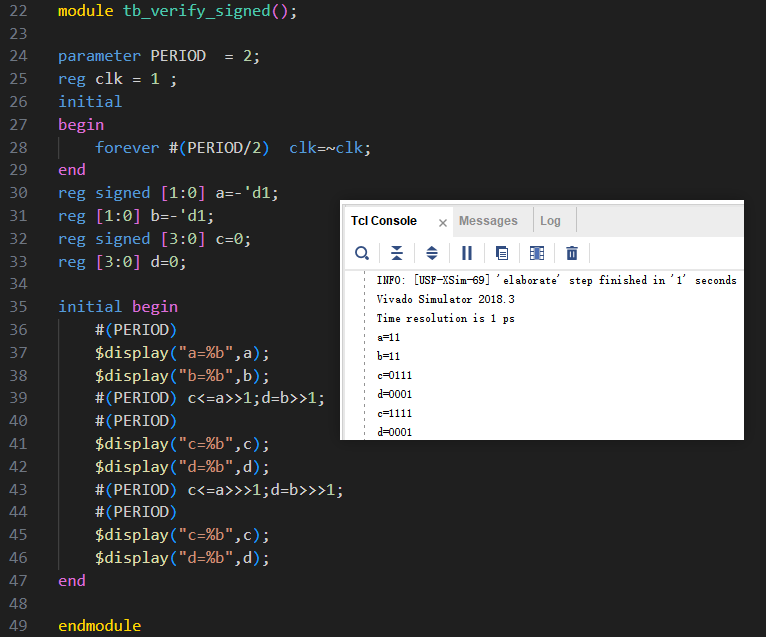766x637 pixels.
Task: Open the Log tab
Action: coord(550,221)
